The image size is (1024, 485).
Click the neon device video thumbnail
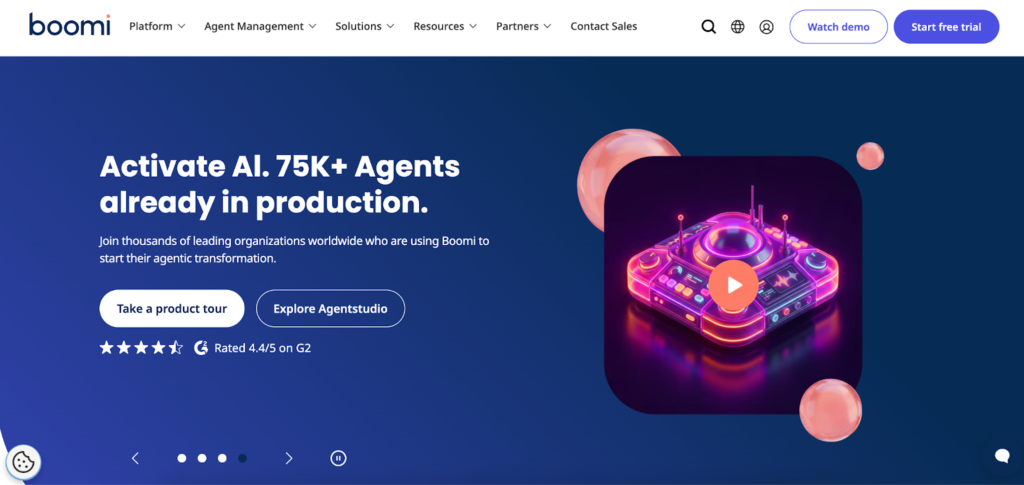click(733, 285)
